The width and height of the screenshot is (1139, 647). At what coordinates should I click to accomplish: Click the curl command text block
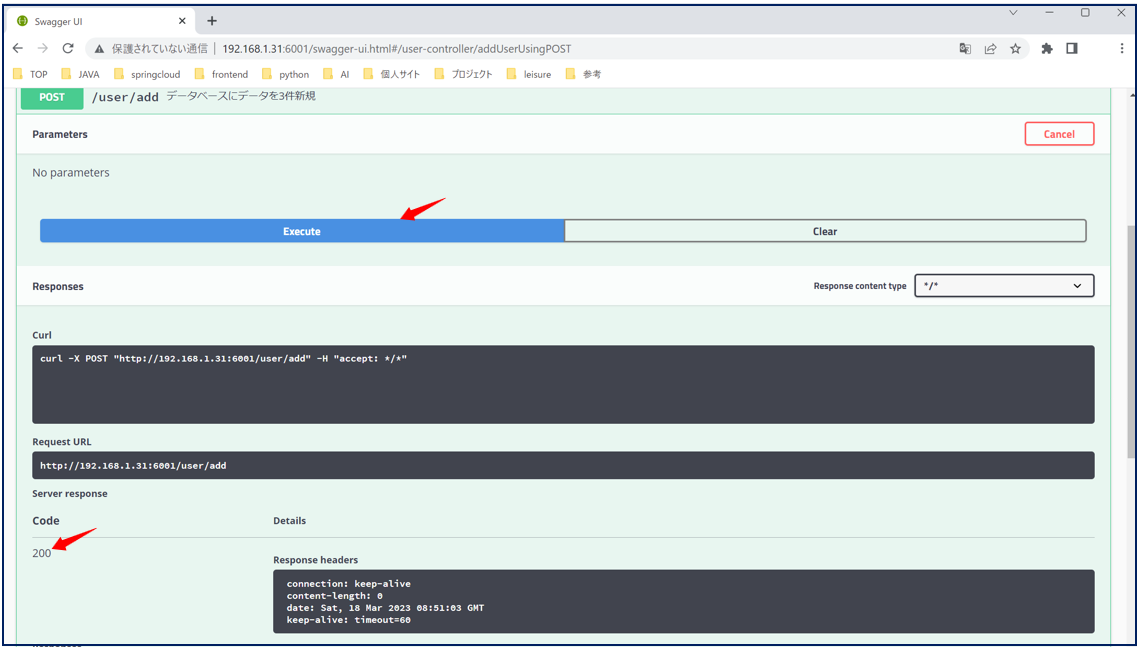tap(563, 384)
